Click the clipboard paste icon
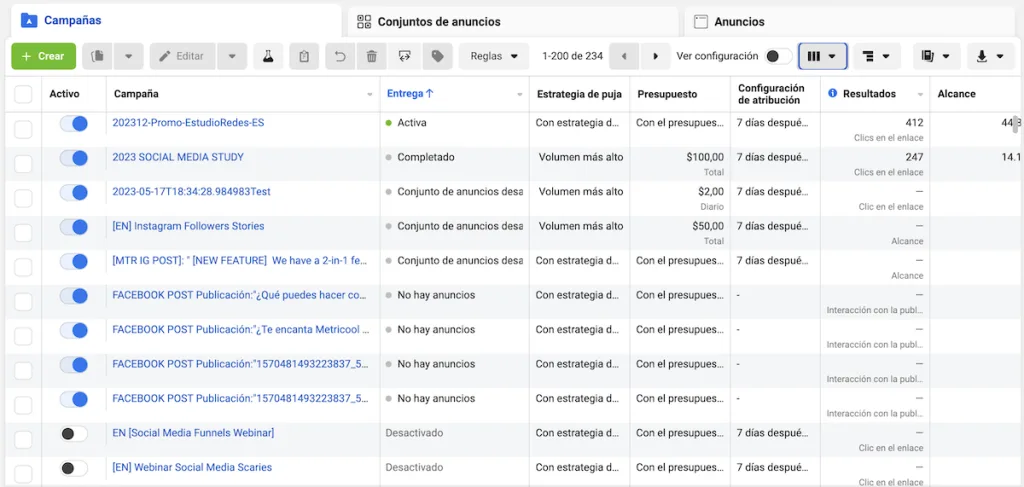 point(304,56)
